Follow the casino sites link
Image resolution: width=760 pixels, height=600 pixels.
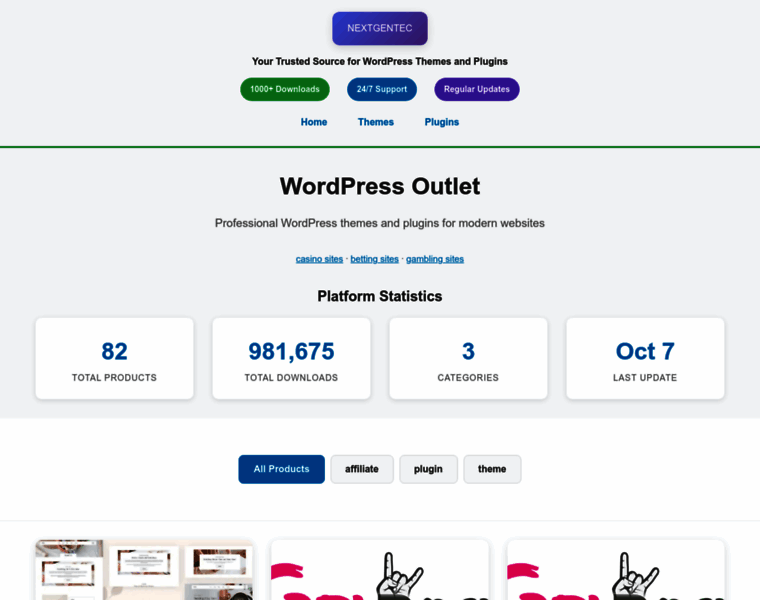click(319, 259)
